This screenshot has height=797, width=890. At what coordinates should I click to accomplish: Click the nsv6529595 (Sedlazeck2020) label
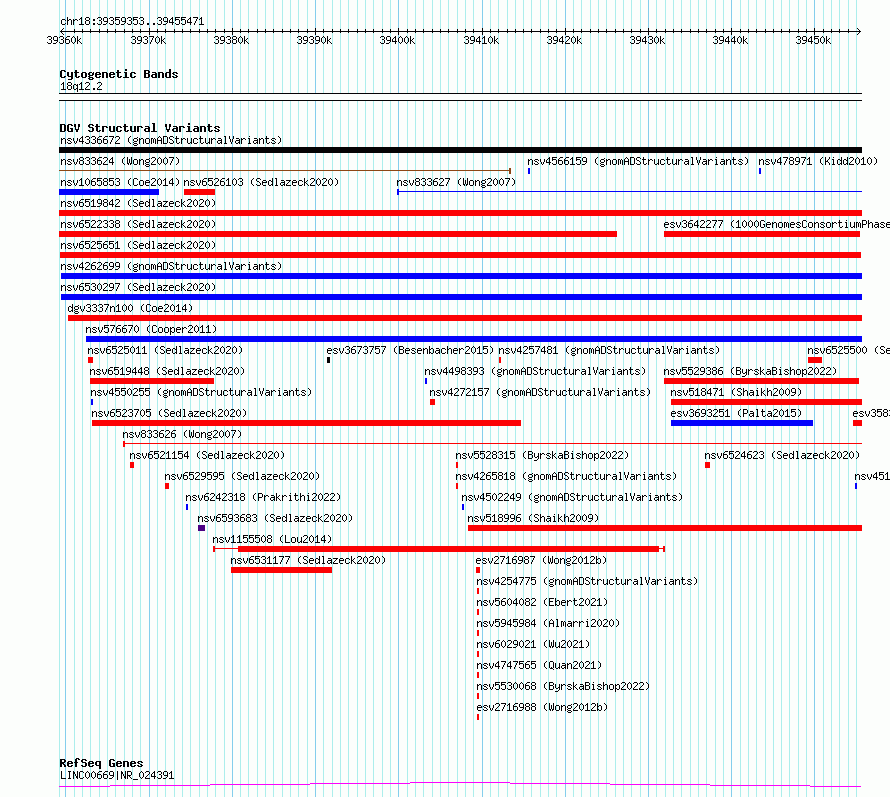pyautogui.click(x=242, y=476)
